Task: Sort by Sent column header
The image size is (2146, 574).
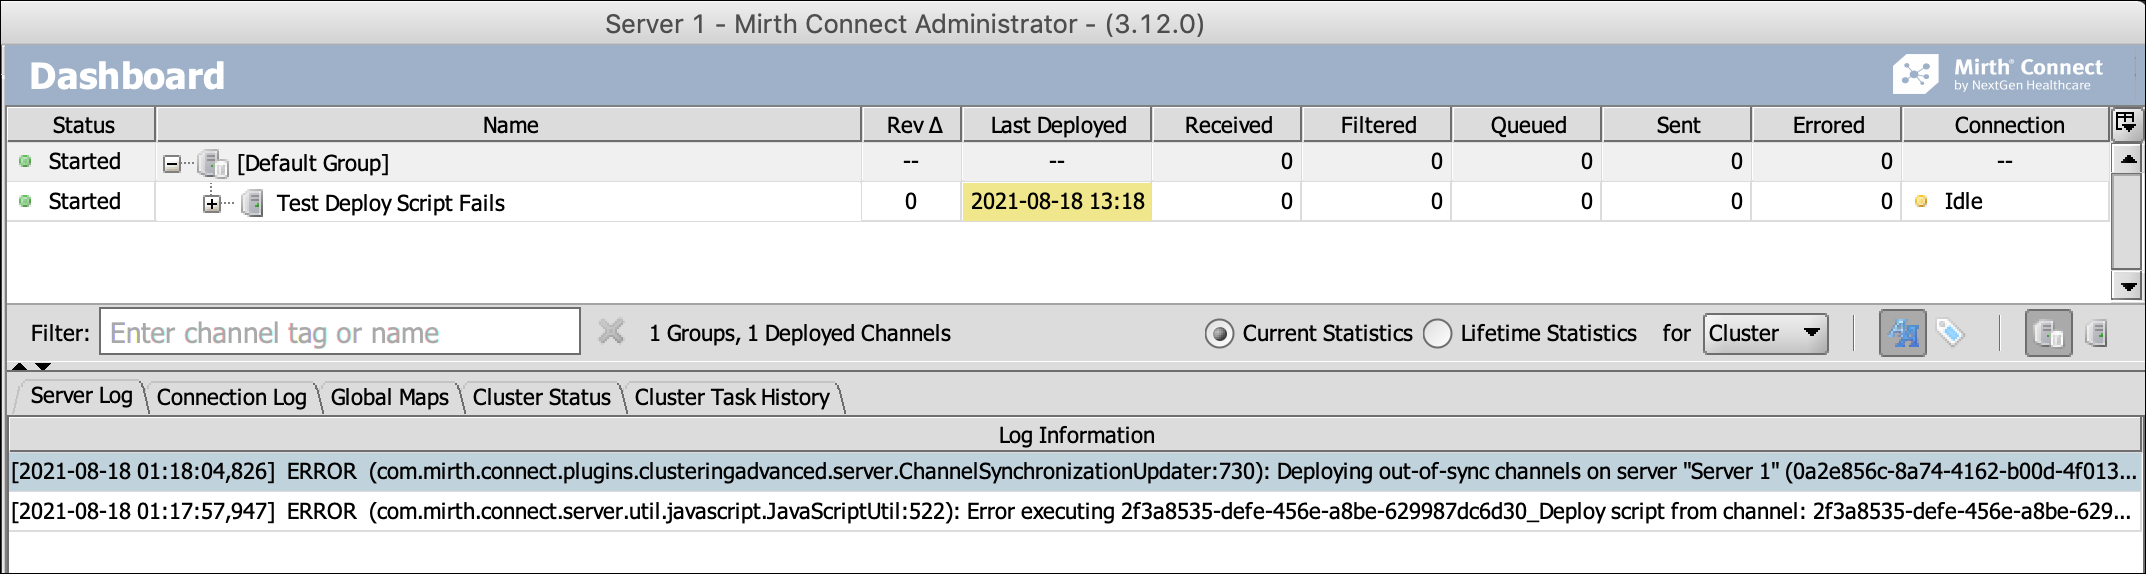Action: pyautogui.click(x=1677, y=124)
